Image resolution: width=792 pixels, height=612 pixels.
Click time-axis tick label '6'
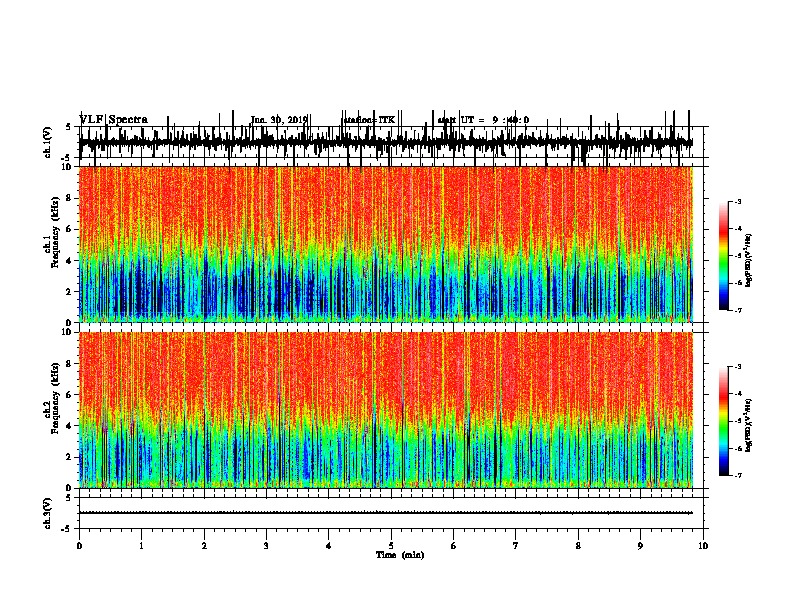point(454,546)
